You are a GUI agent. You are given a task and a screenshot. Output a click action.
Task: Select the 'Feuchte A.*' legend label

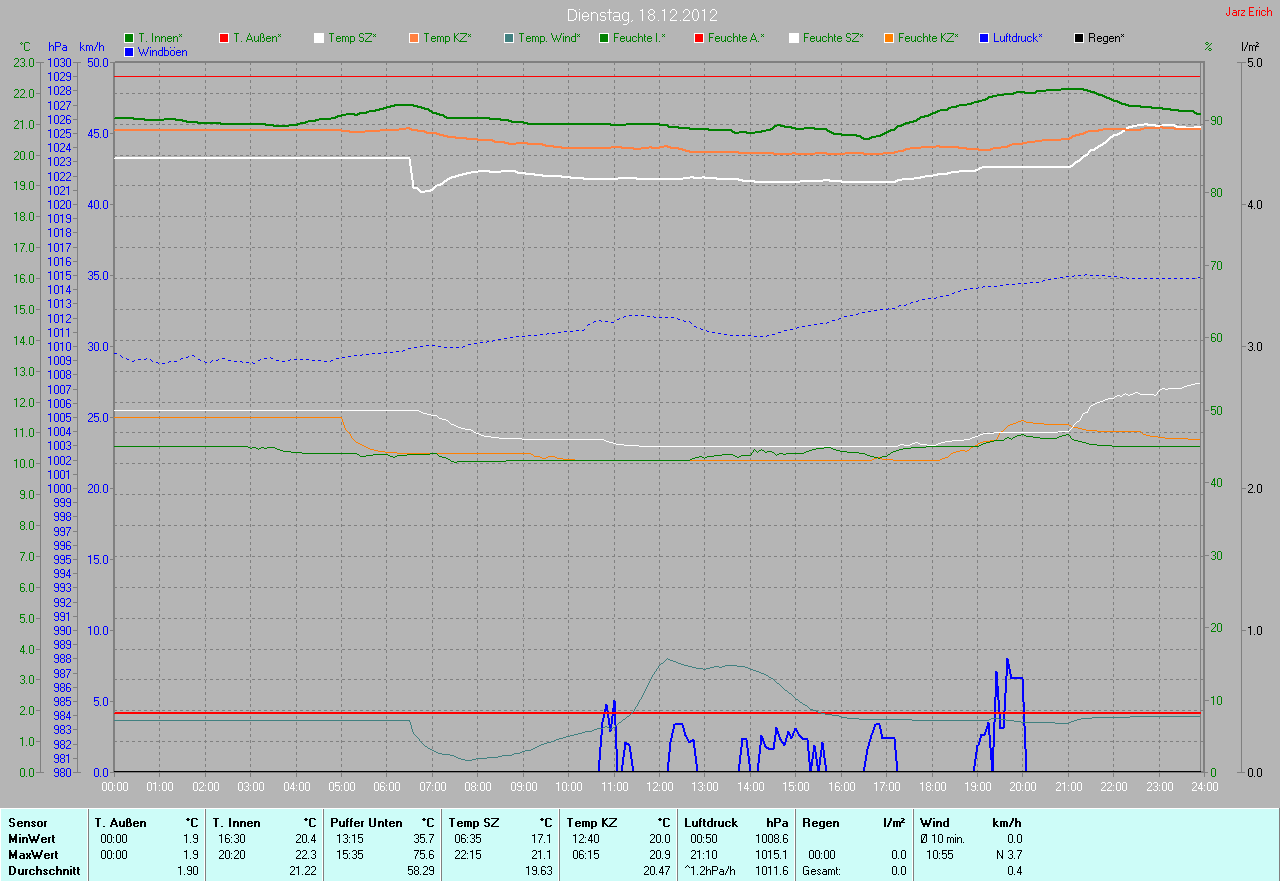[x=735, y=38]
